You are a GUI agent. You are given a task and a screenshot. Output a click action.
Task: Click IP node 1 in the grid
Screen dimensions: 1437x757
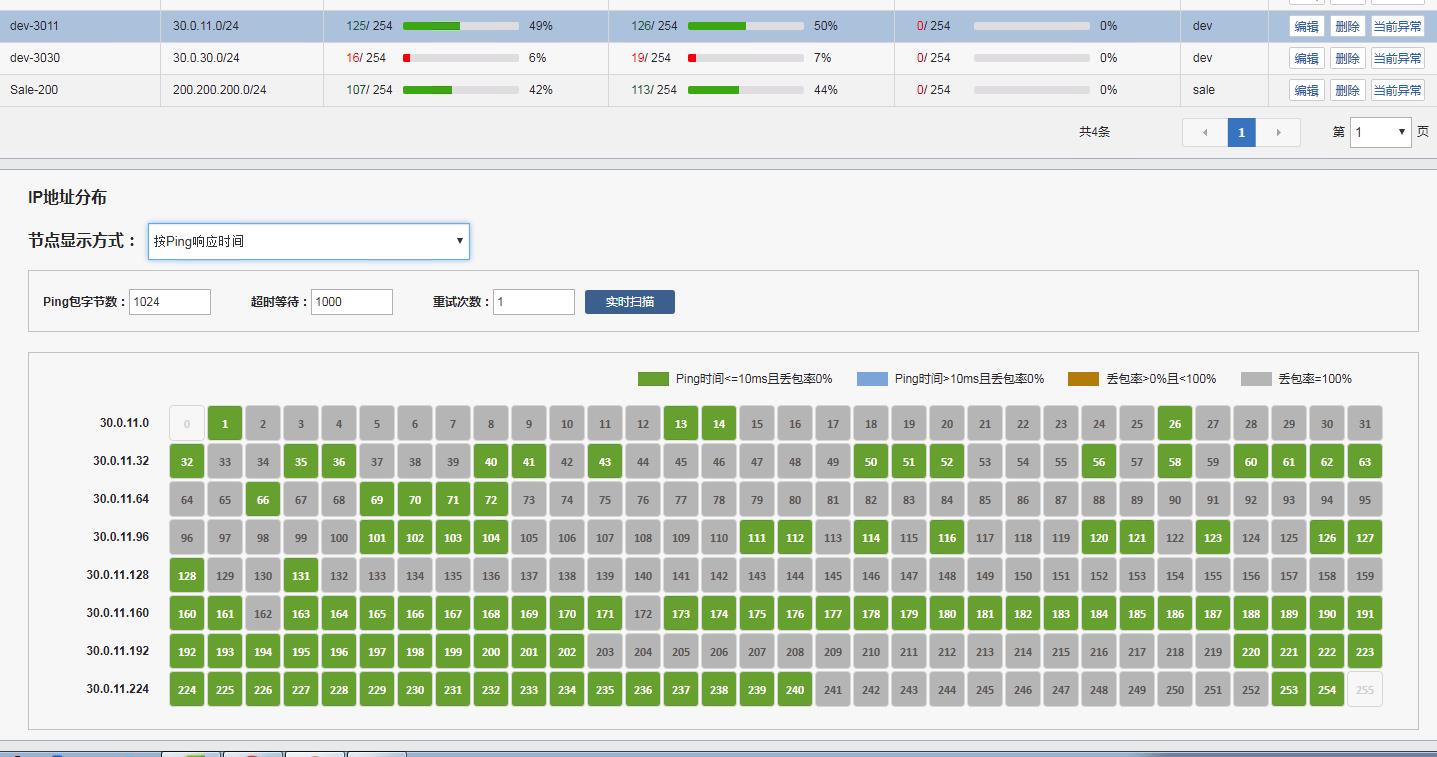225,423
